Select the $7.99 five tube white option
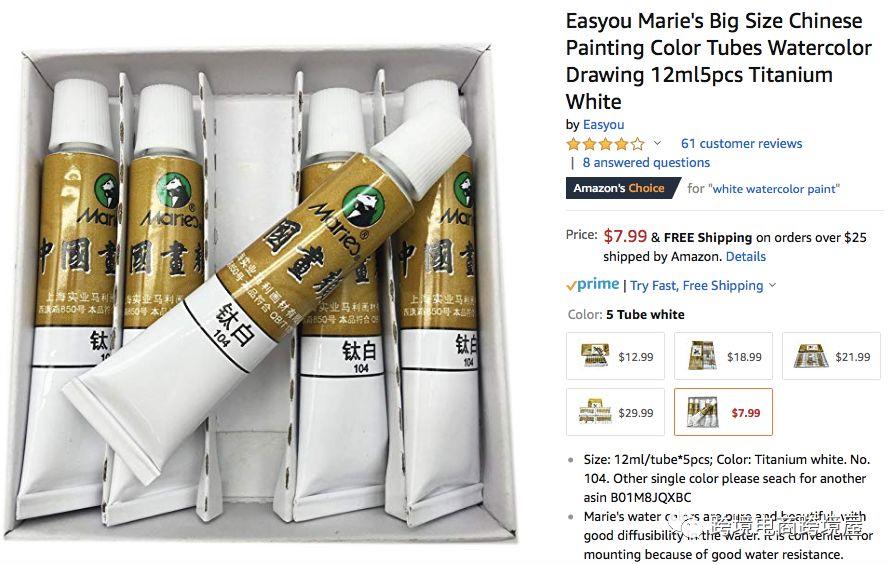The width and height of the screenshot is (892, 565). pyautogui.click(x=724, y=412)
